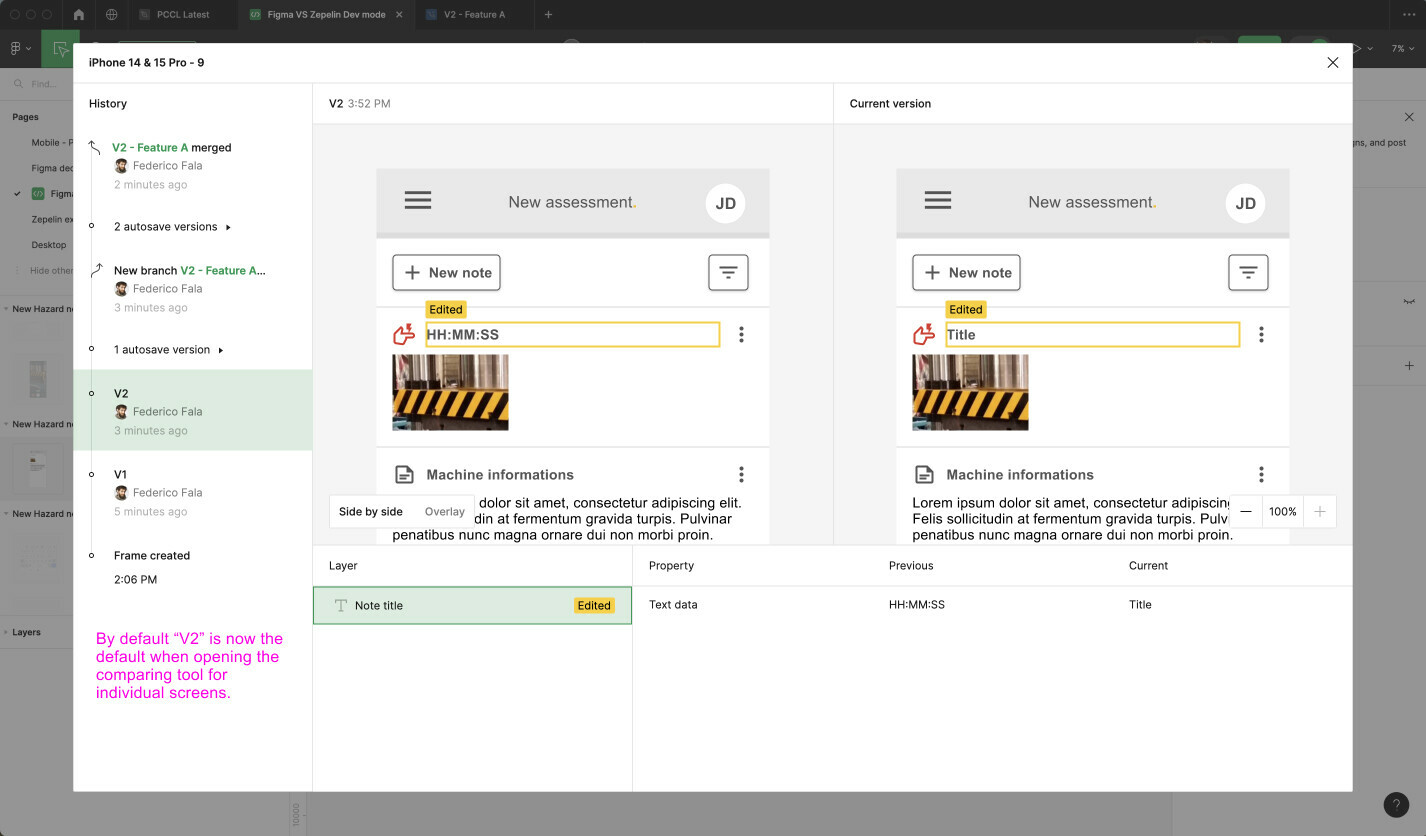Open the Figma main menu logo
The width and height of the screenshot is (1426, 836).
pyautogui.click(x=19, y=48)
